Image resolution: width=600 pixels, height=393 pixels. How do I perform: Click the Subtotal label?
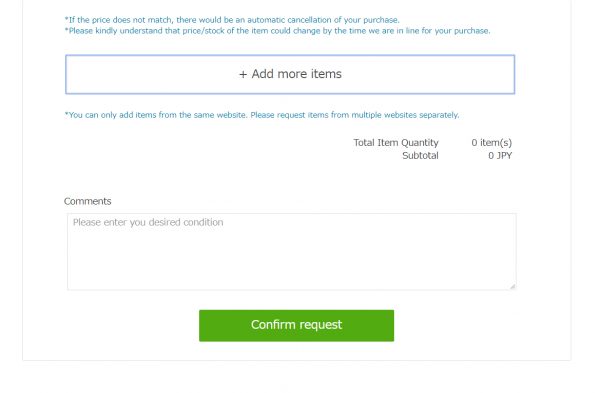tap(420, 156)
